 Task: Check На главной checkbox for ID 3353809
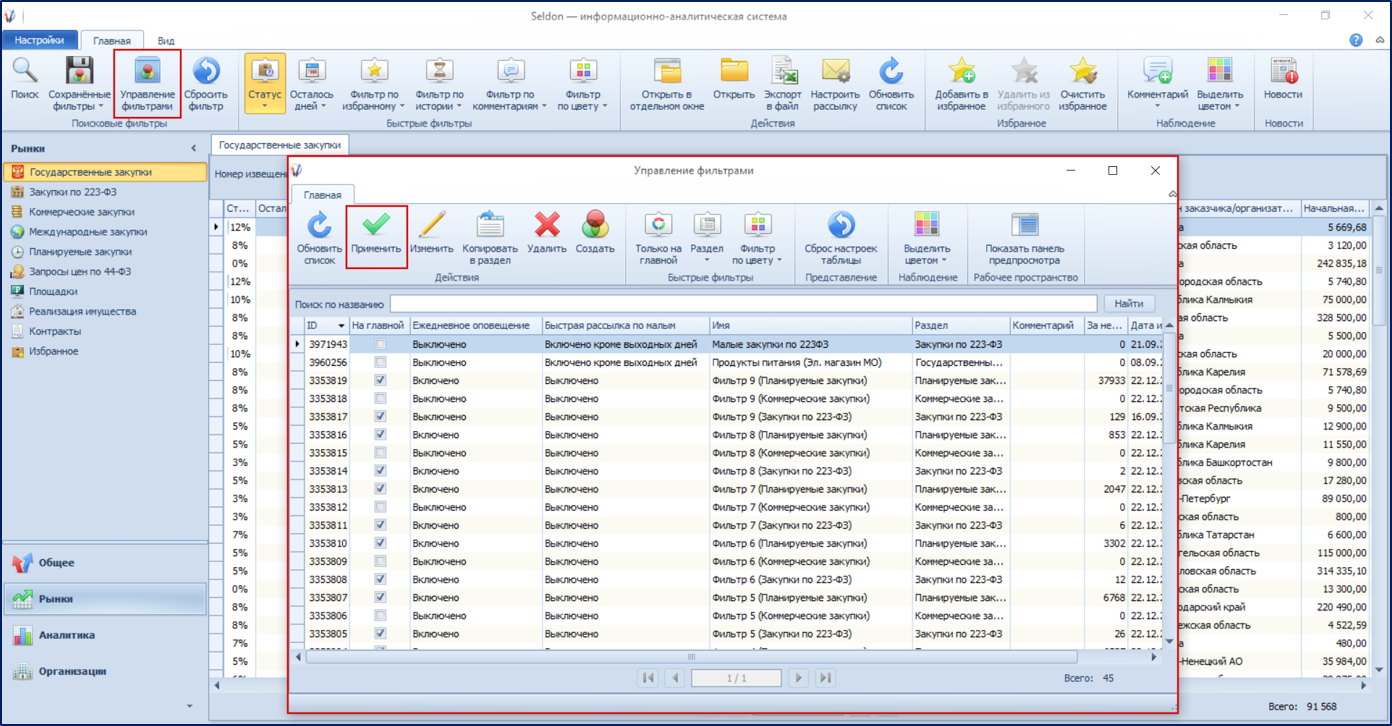[x=379, y=561]
